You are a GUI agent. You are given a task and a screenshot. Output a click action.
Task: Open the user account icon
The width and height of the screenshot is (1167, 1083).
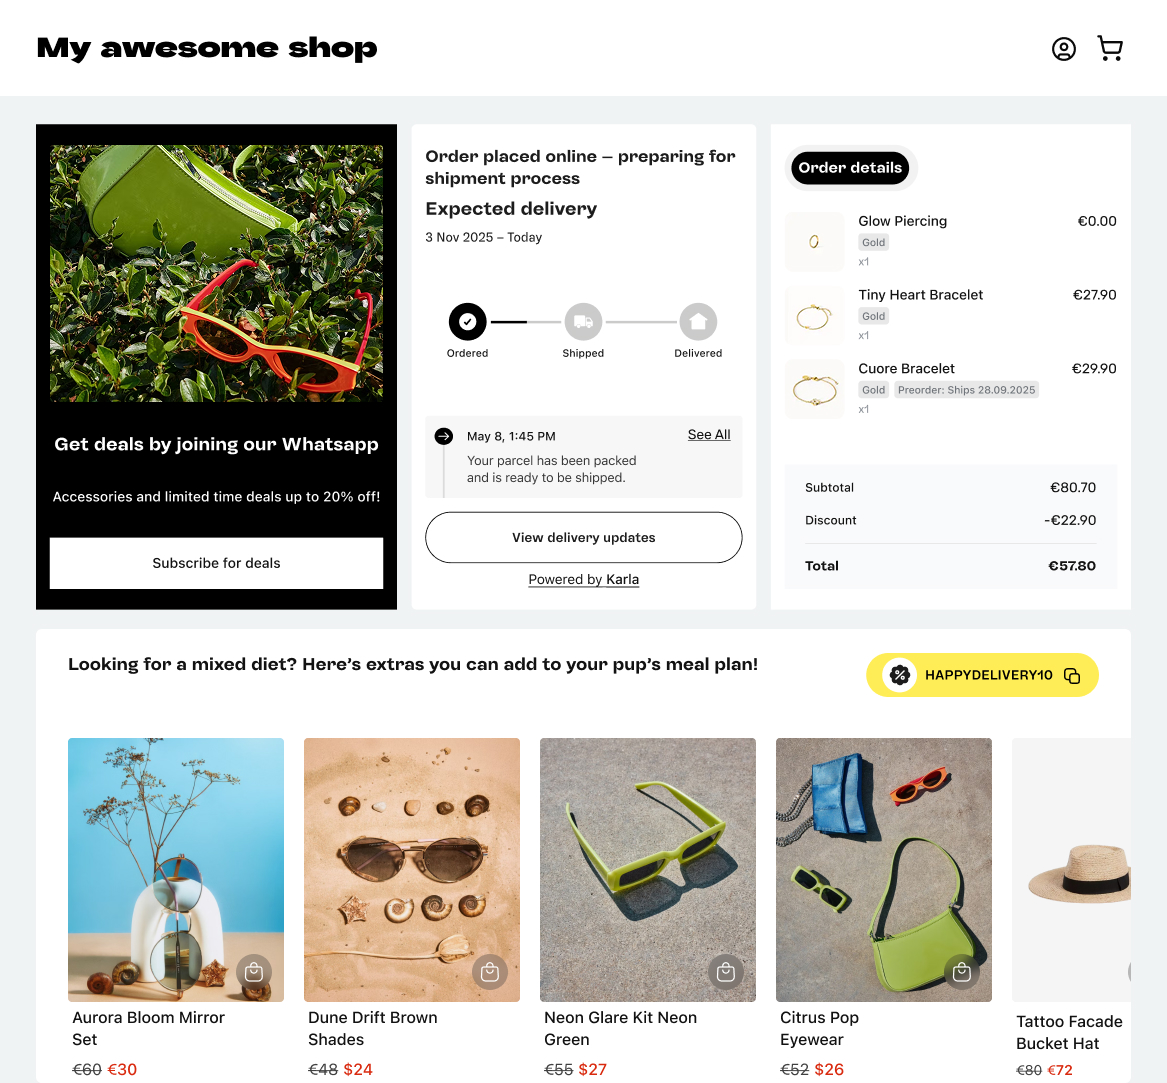click(1064, 49)
